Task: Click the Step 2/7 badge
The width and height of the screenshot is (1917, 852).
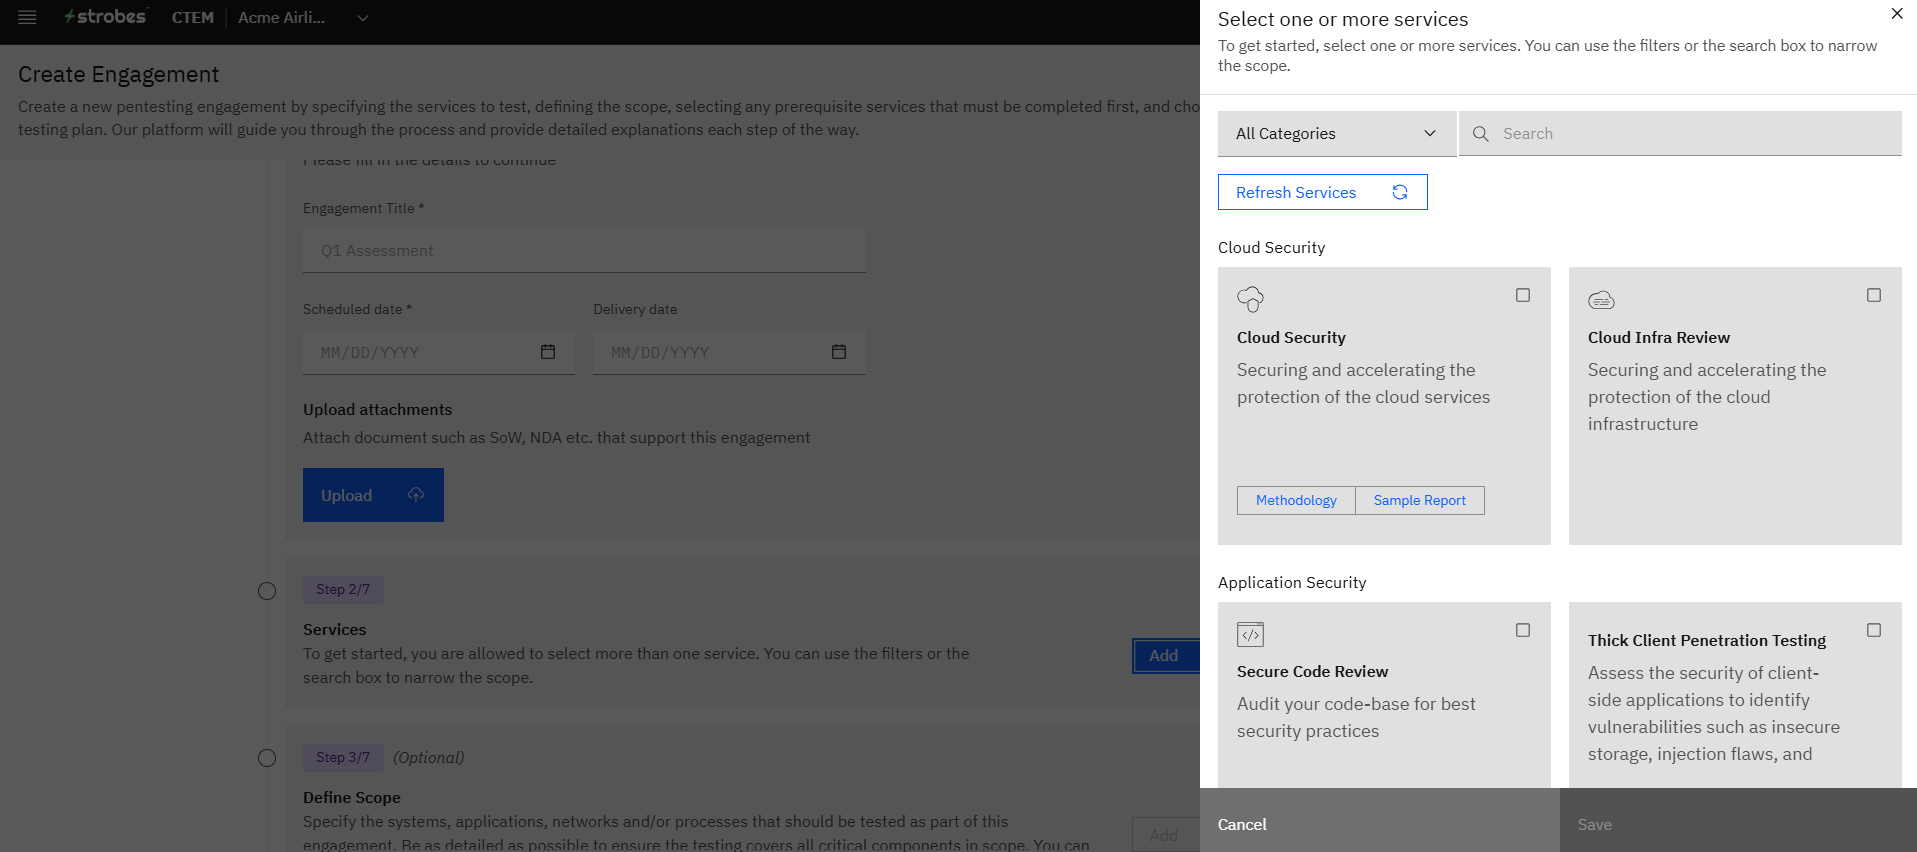Action: tap(343, 589)
